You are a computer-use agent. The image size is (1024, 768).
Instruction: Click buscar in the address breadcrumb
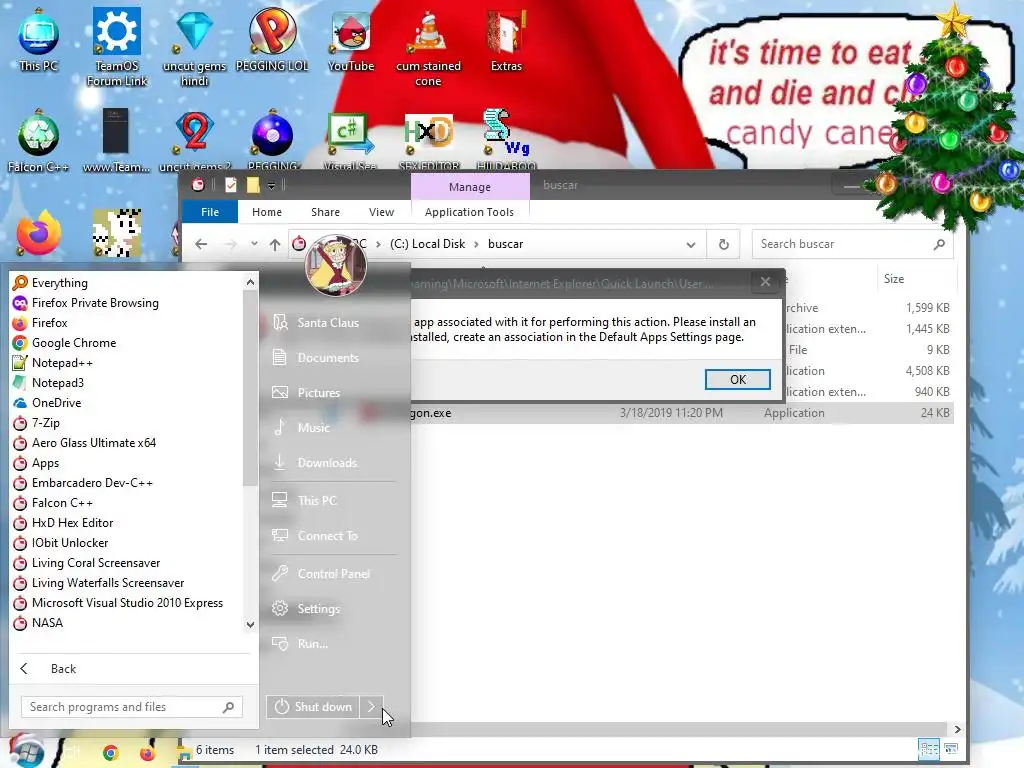coord(505,244)
